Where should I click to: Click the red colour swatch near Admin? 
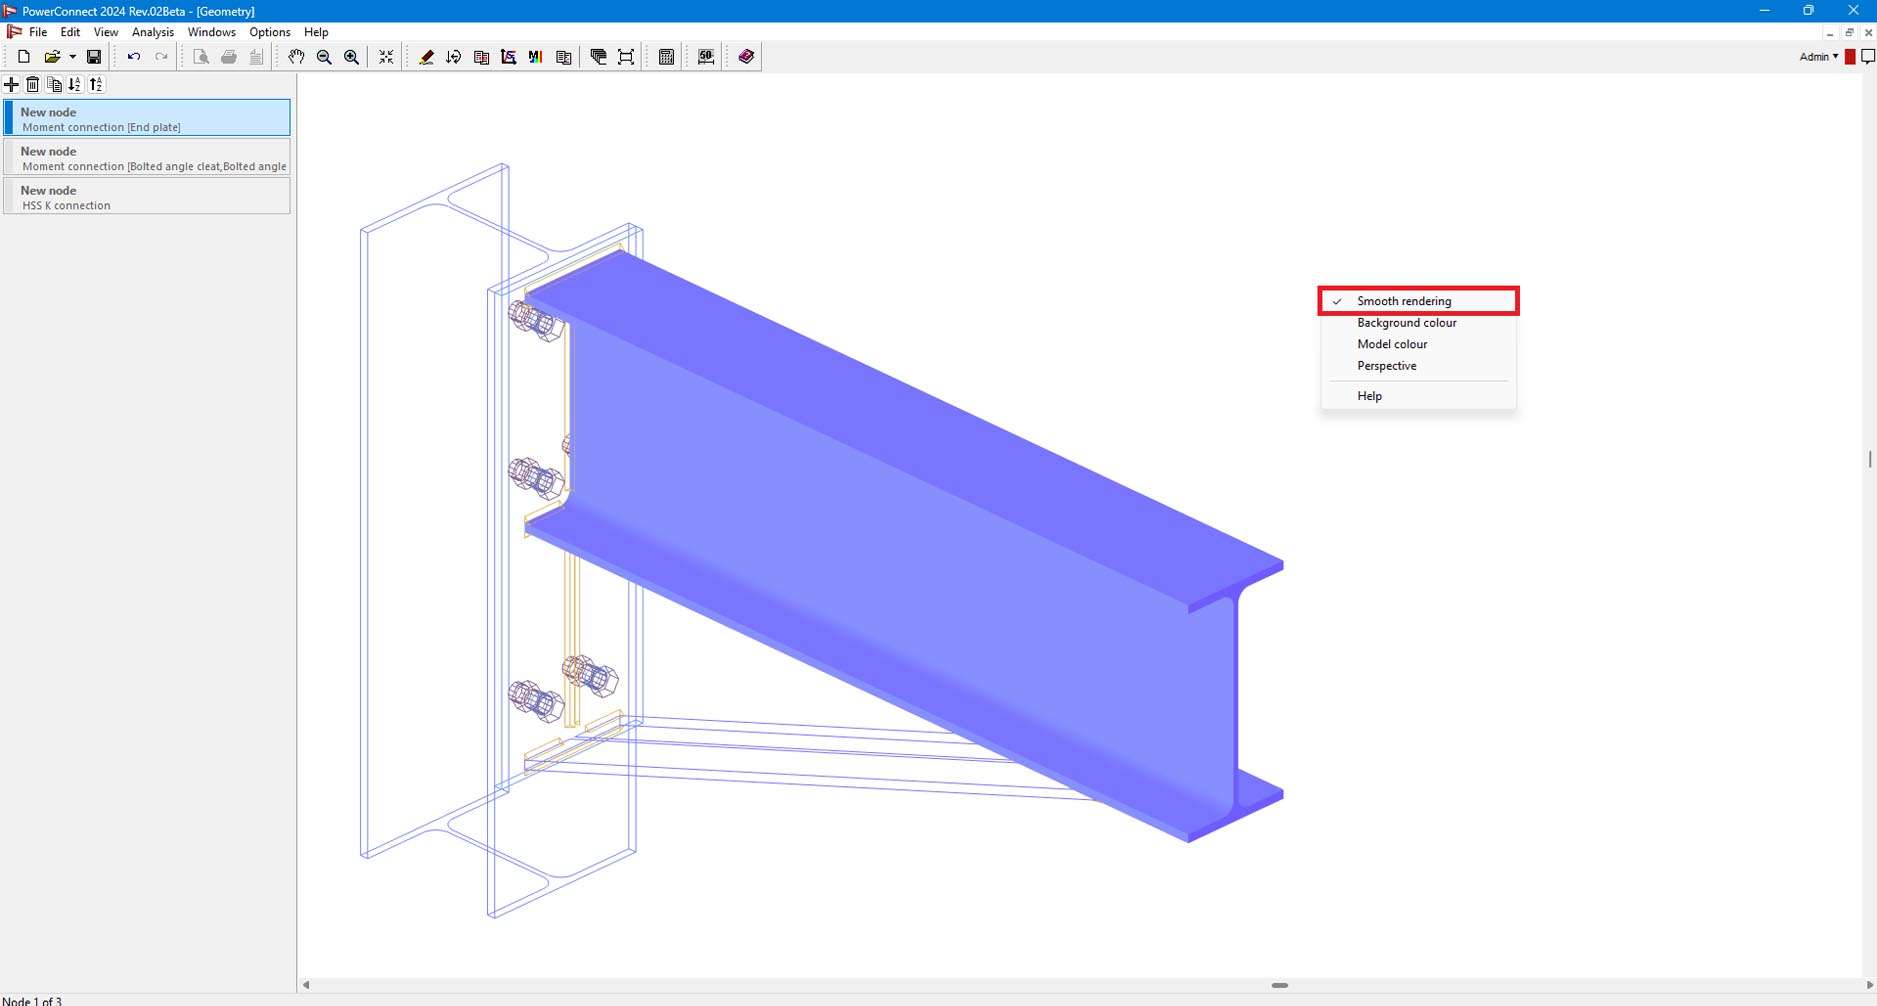[1849, 56]
